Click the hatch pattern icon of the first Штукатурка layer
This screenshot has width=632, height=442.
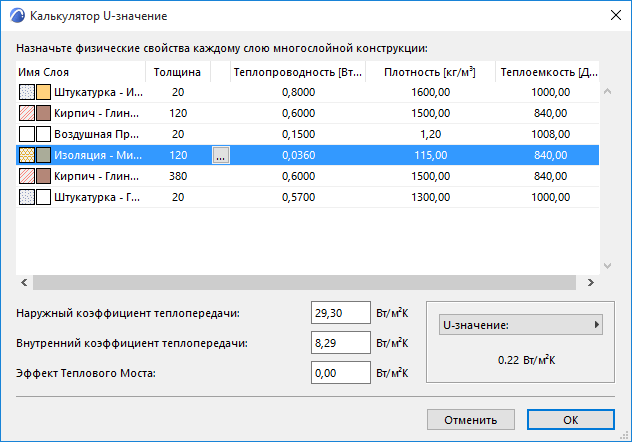pos(26,93)
